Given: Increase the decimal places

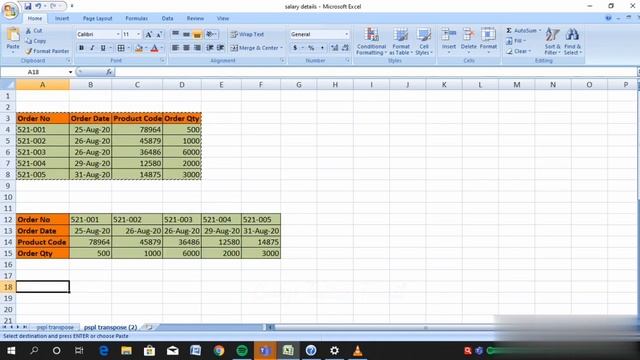Looking at the screenshot, I should click(x=334, y=48).
